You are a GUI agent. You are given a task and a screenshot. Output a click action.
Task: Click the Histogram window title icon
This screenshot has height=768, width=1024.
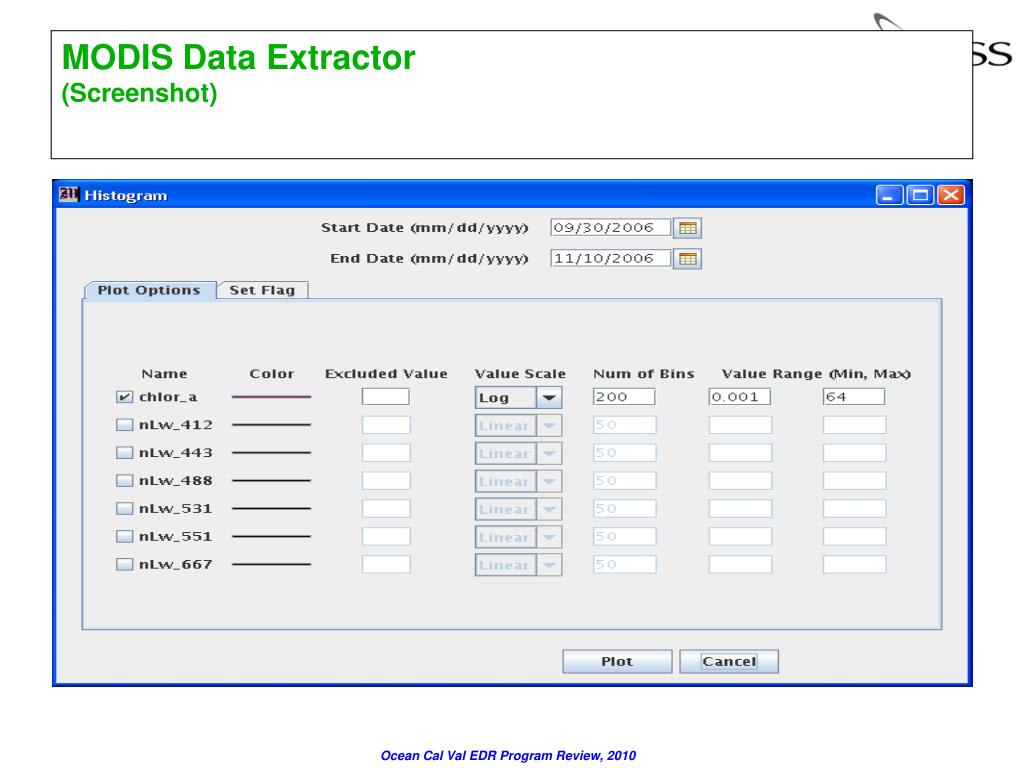pyautogui.click(x=69, y=195)
